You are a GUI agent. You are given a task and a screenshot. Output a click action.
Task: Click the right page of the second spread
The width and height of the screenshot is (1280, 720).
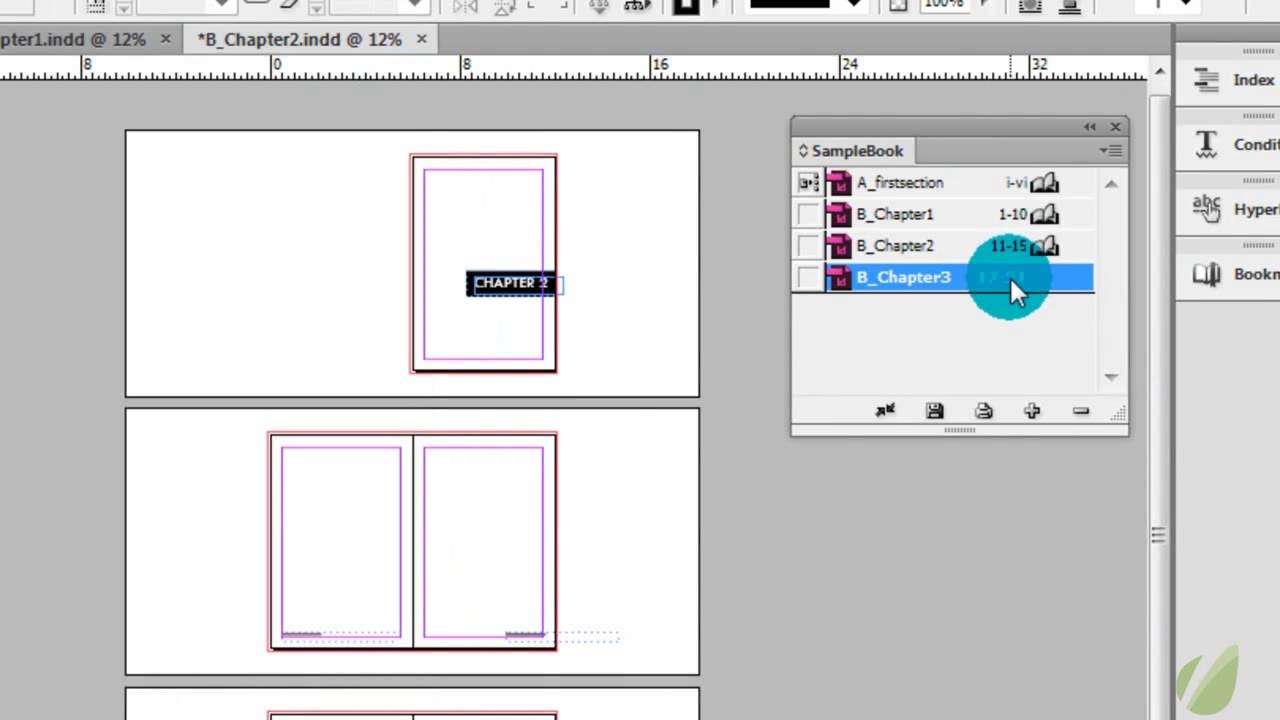pos(484,542)
